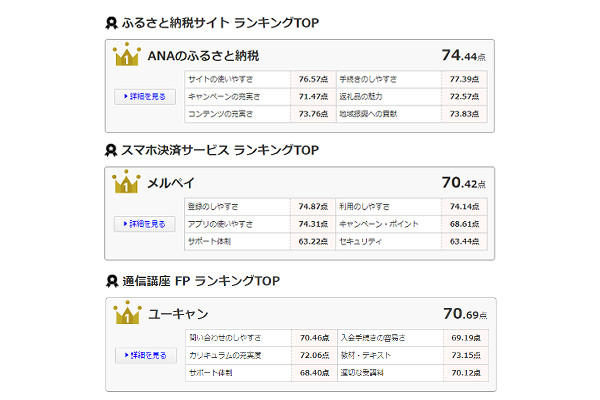
Task: Click the ribbon icon beside ふるさと納税サイト heading
Action: (111, 23)
